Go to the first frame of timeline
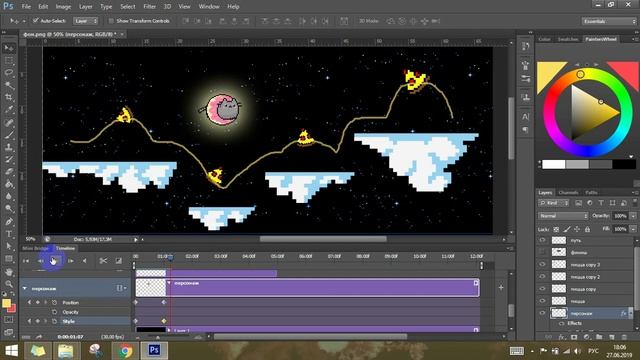Viewport: 640px width, 360px height. tap(26, 260)
